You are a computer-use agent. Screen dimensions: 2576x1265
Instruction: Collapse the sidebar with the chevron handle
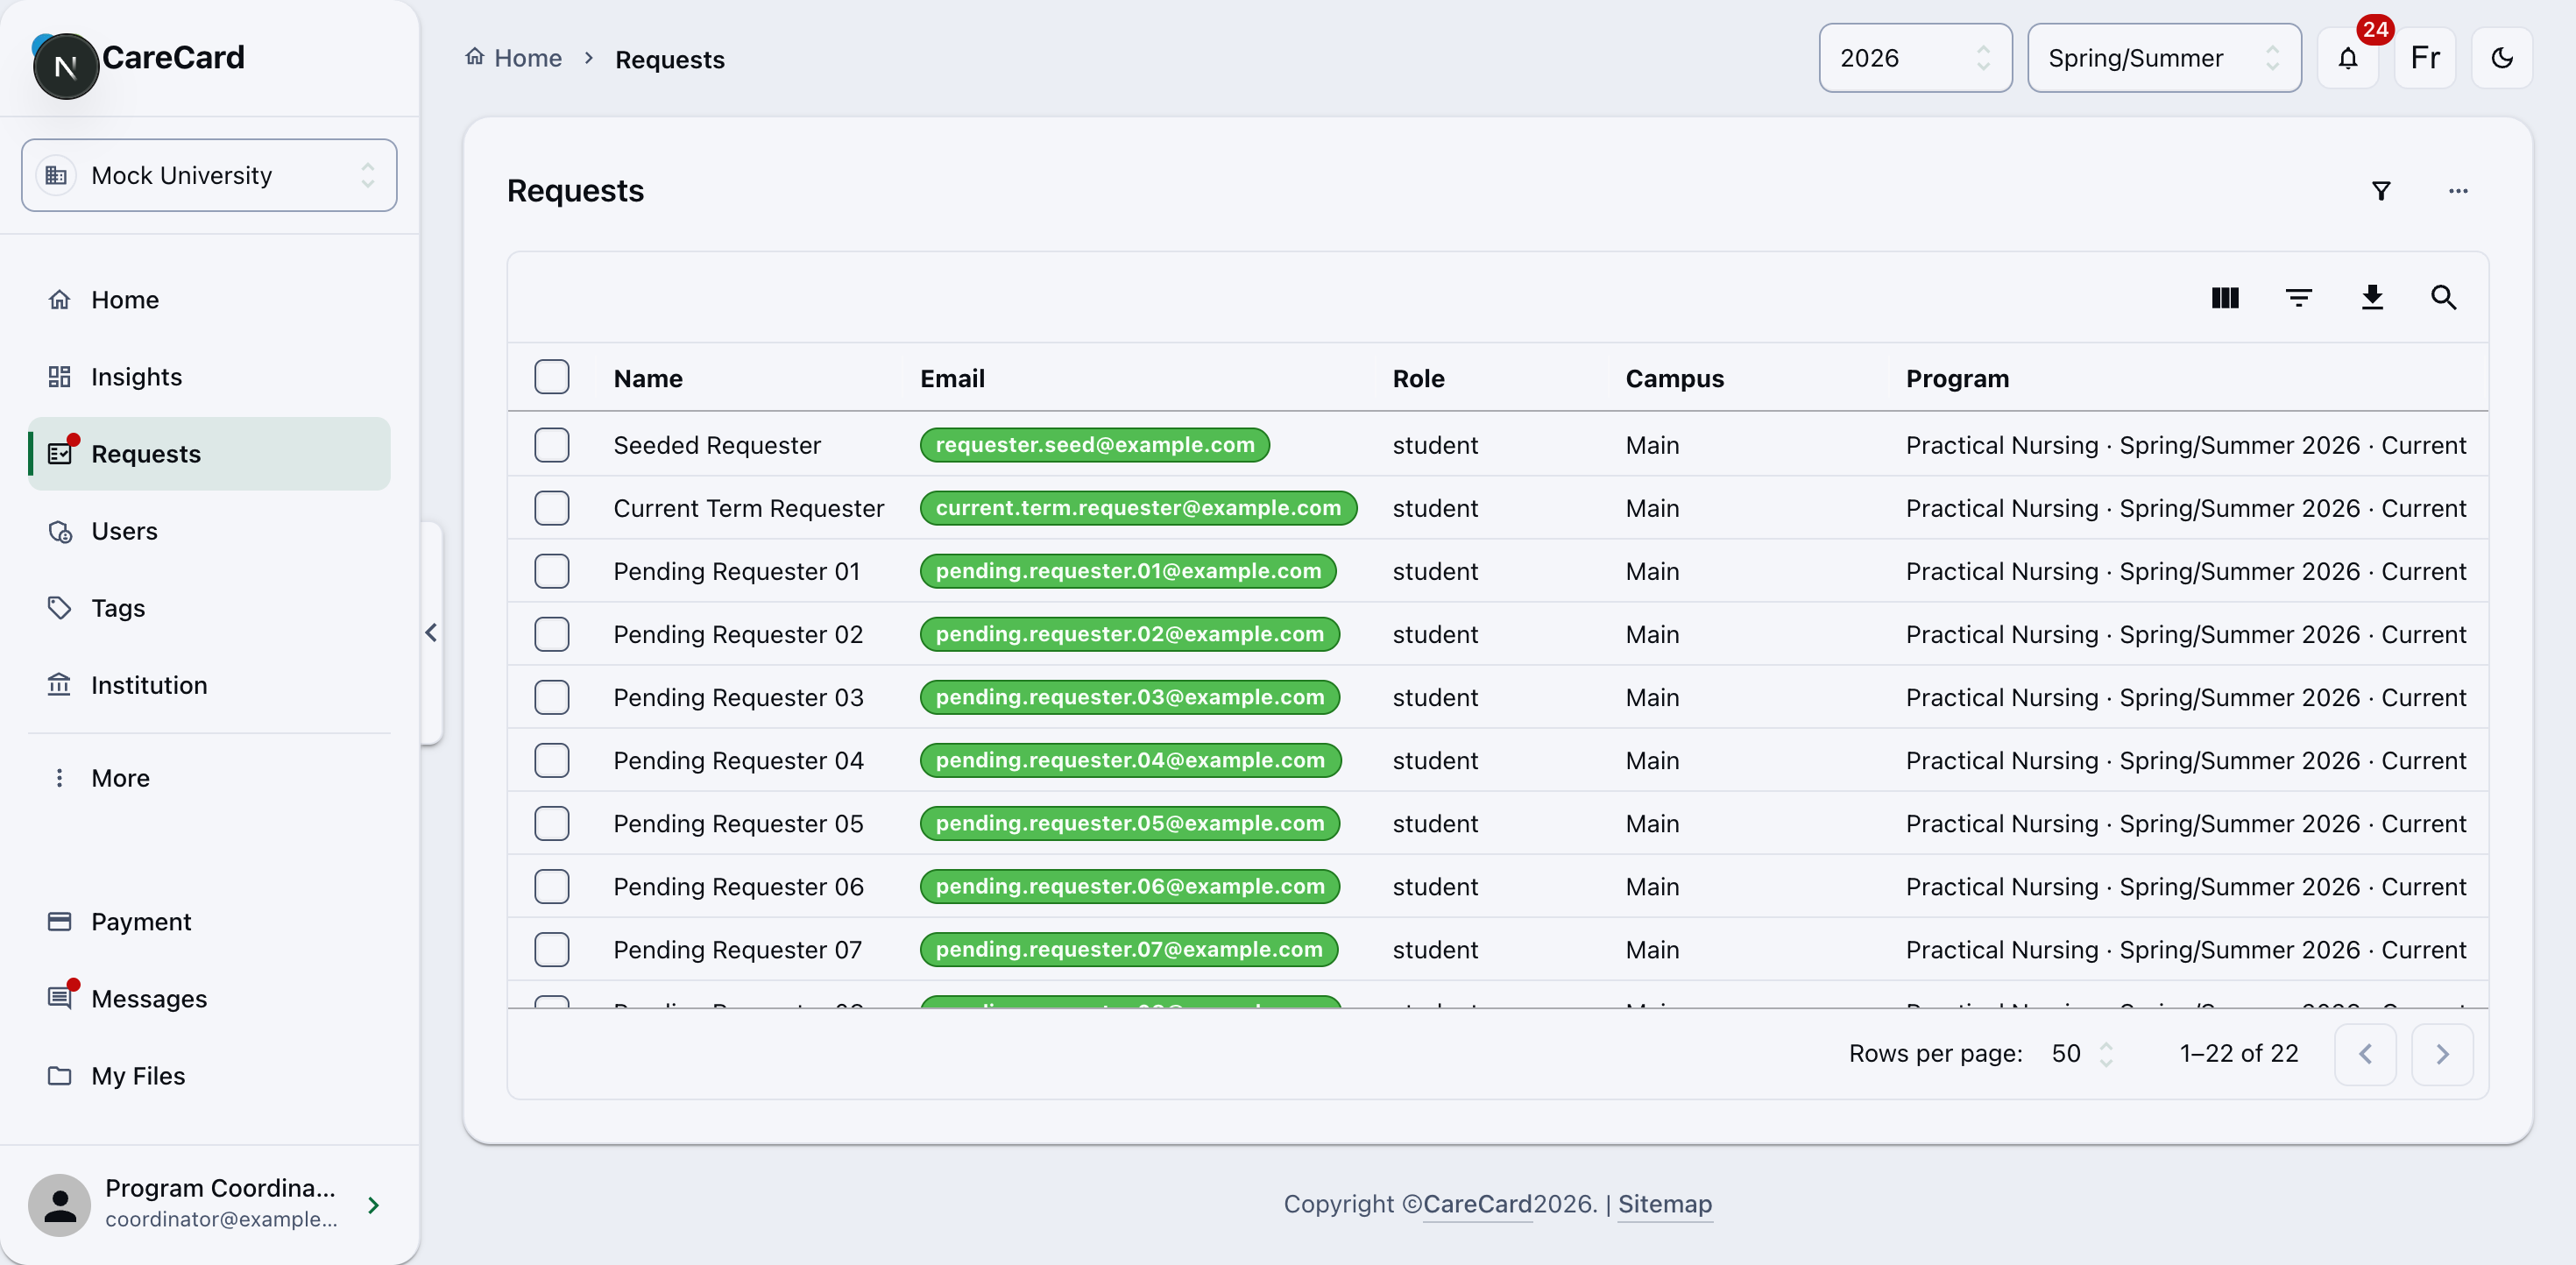pyautogui.click(x=431, y=632)
